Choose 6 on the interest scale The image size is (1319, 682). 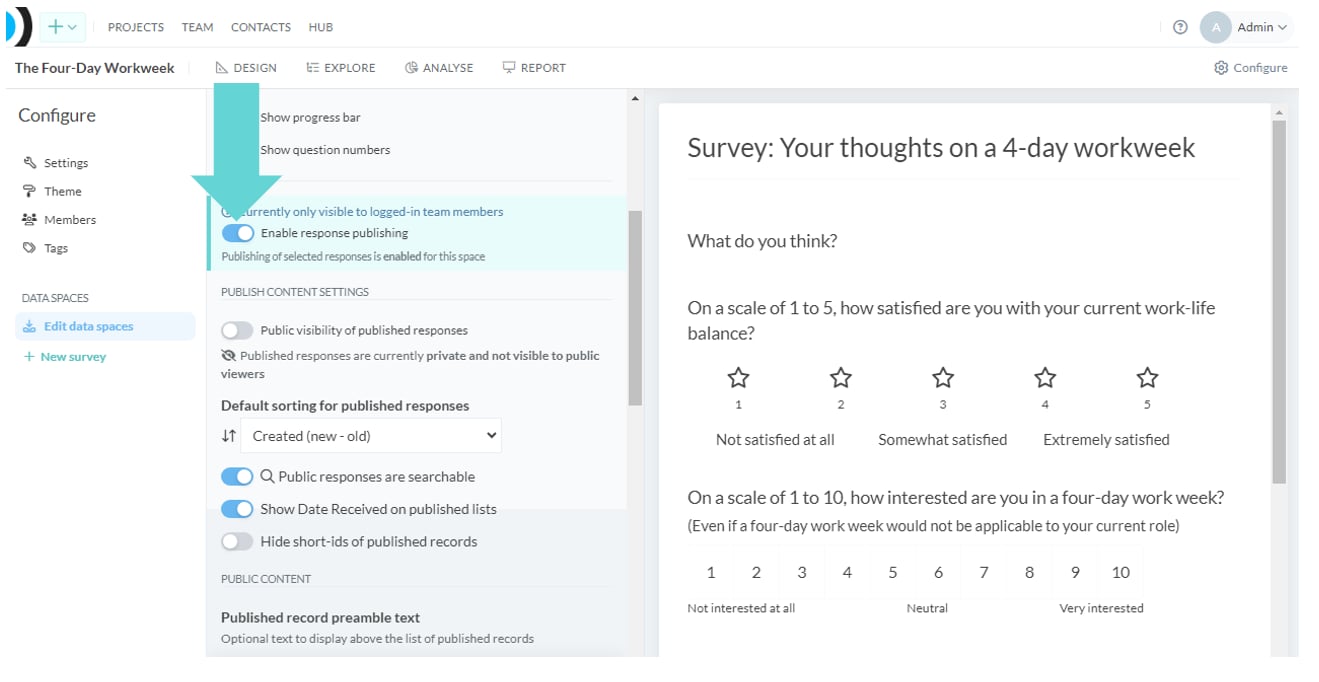point(938,572)
